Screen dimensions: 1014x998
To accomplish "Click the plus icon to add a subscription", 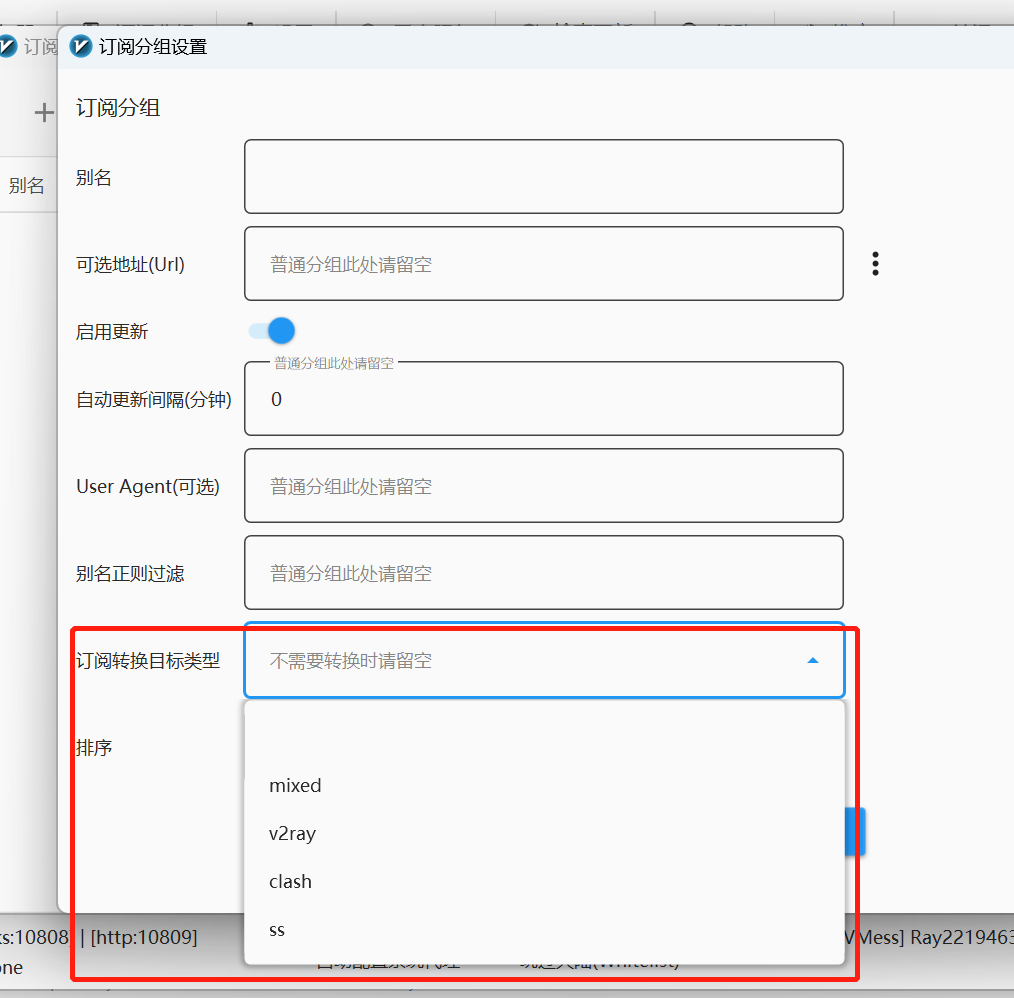I will click(x=44, y=112).
